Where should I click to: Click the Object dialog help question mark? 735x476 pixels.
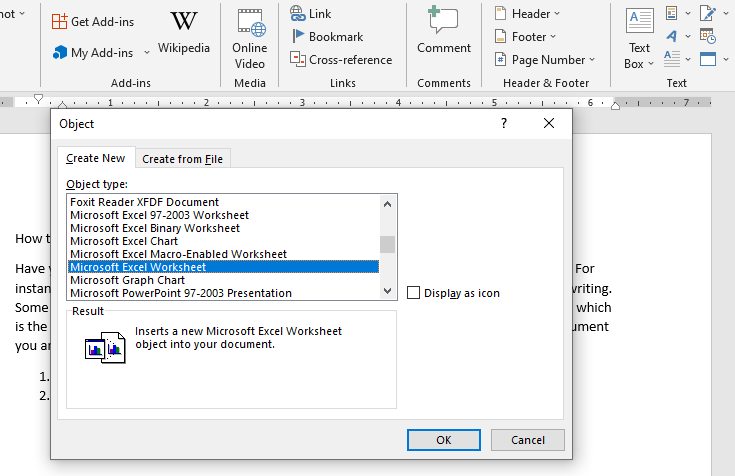pyautogui.click(x=503, y=123)
